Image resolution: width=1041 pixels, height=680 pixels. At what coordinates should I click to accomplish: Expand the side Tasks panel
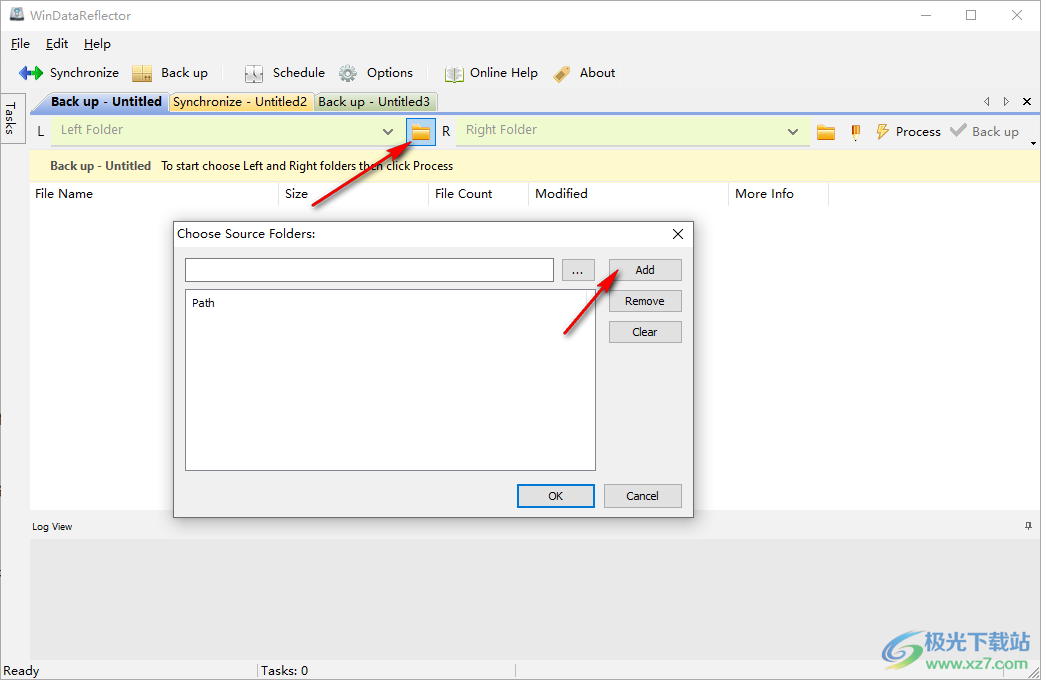click(11, 118)
